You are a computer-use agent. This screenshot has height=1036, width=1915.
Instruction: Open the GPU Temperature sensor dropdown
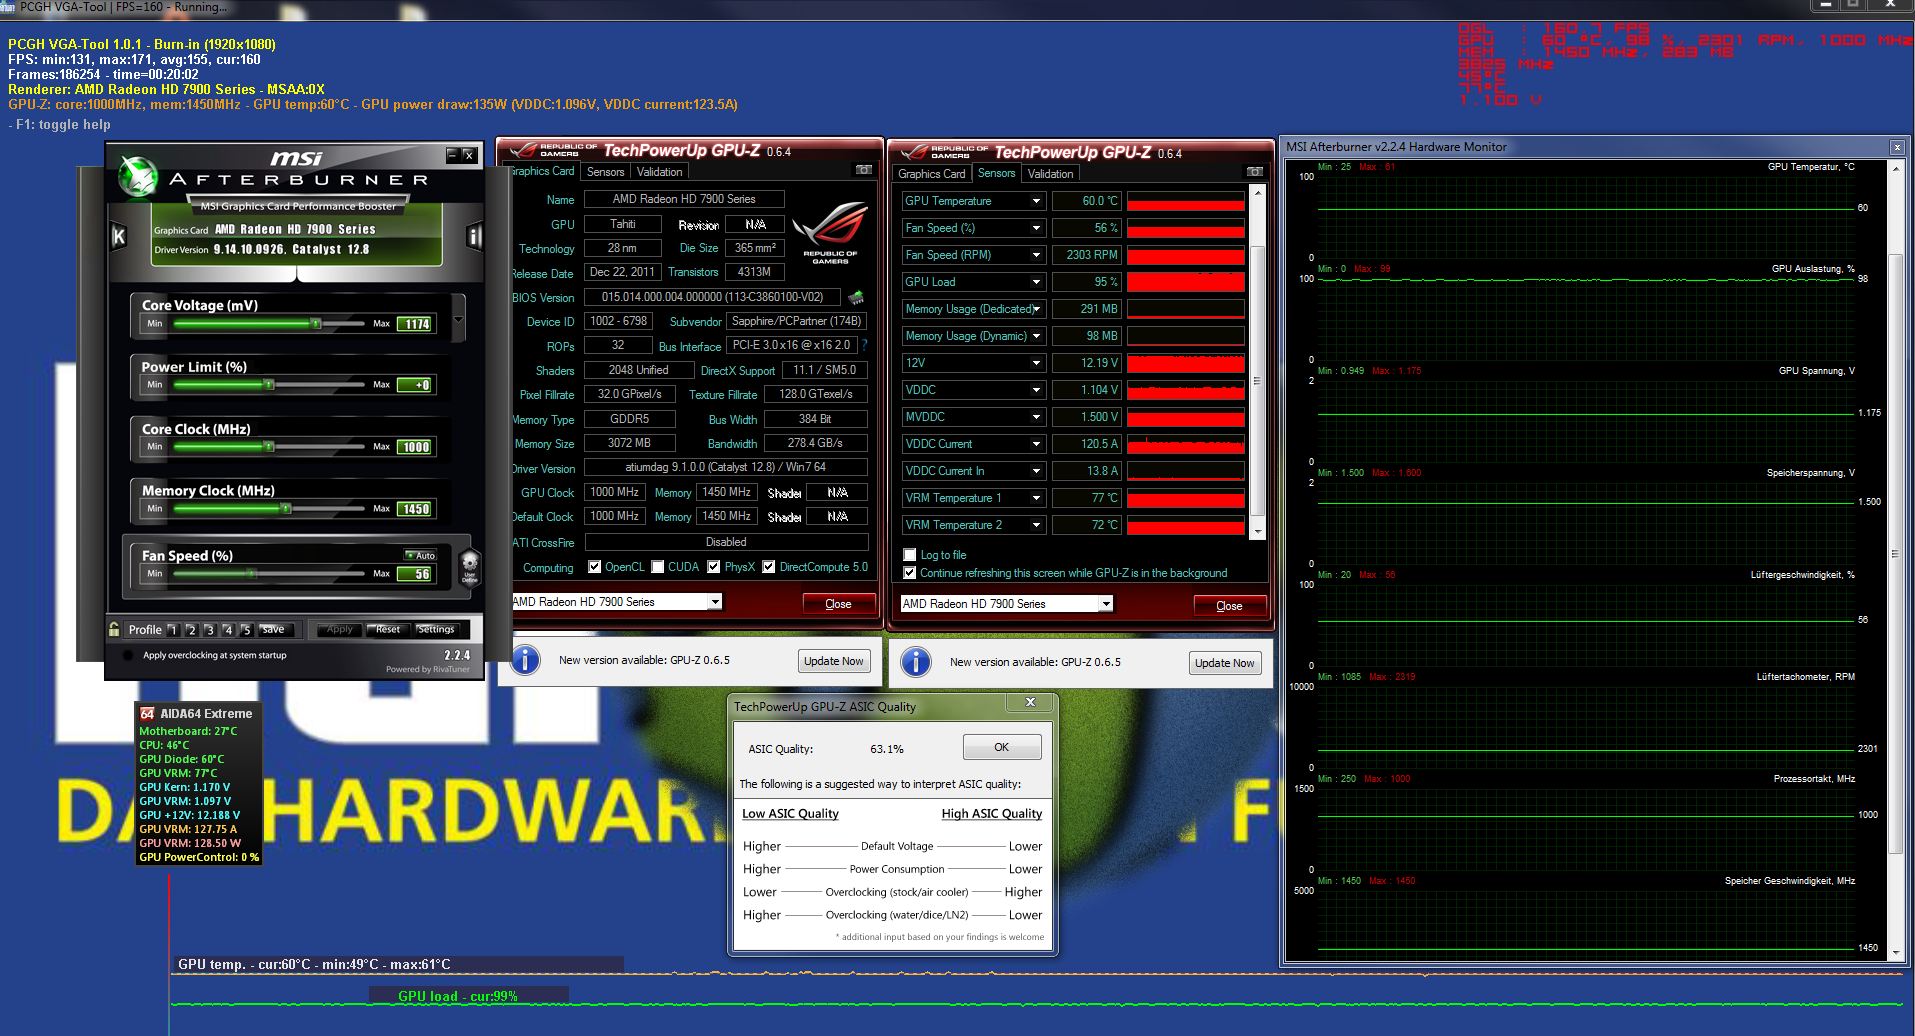click(x=1036, y=201)
